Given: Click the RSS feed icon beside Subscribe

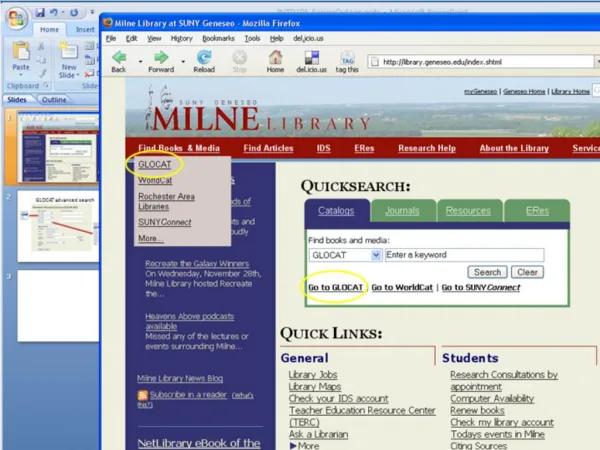Looking at the screenshot, I should pos(142,395).
